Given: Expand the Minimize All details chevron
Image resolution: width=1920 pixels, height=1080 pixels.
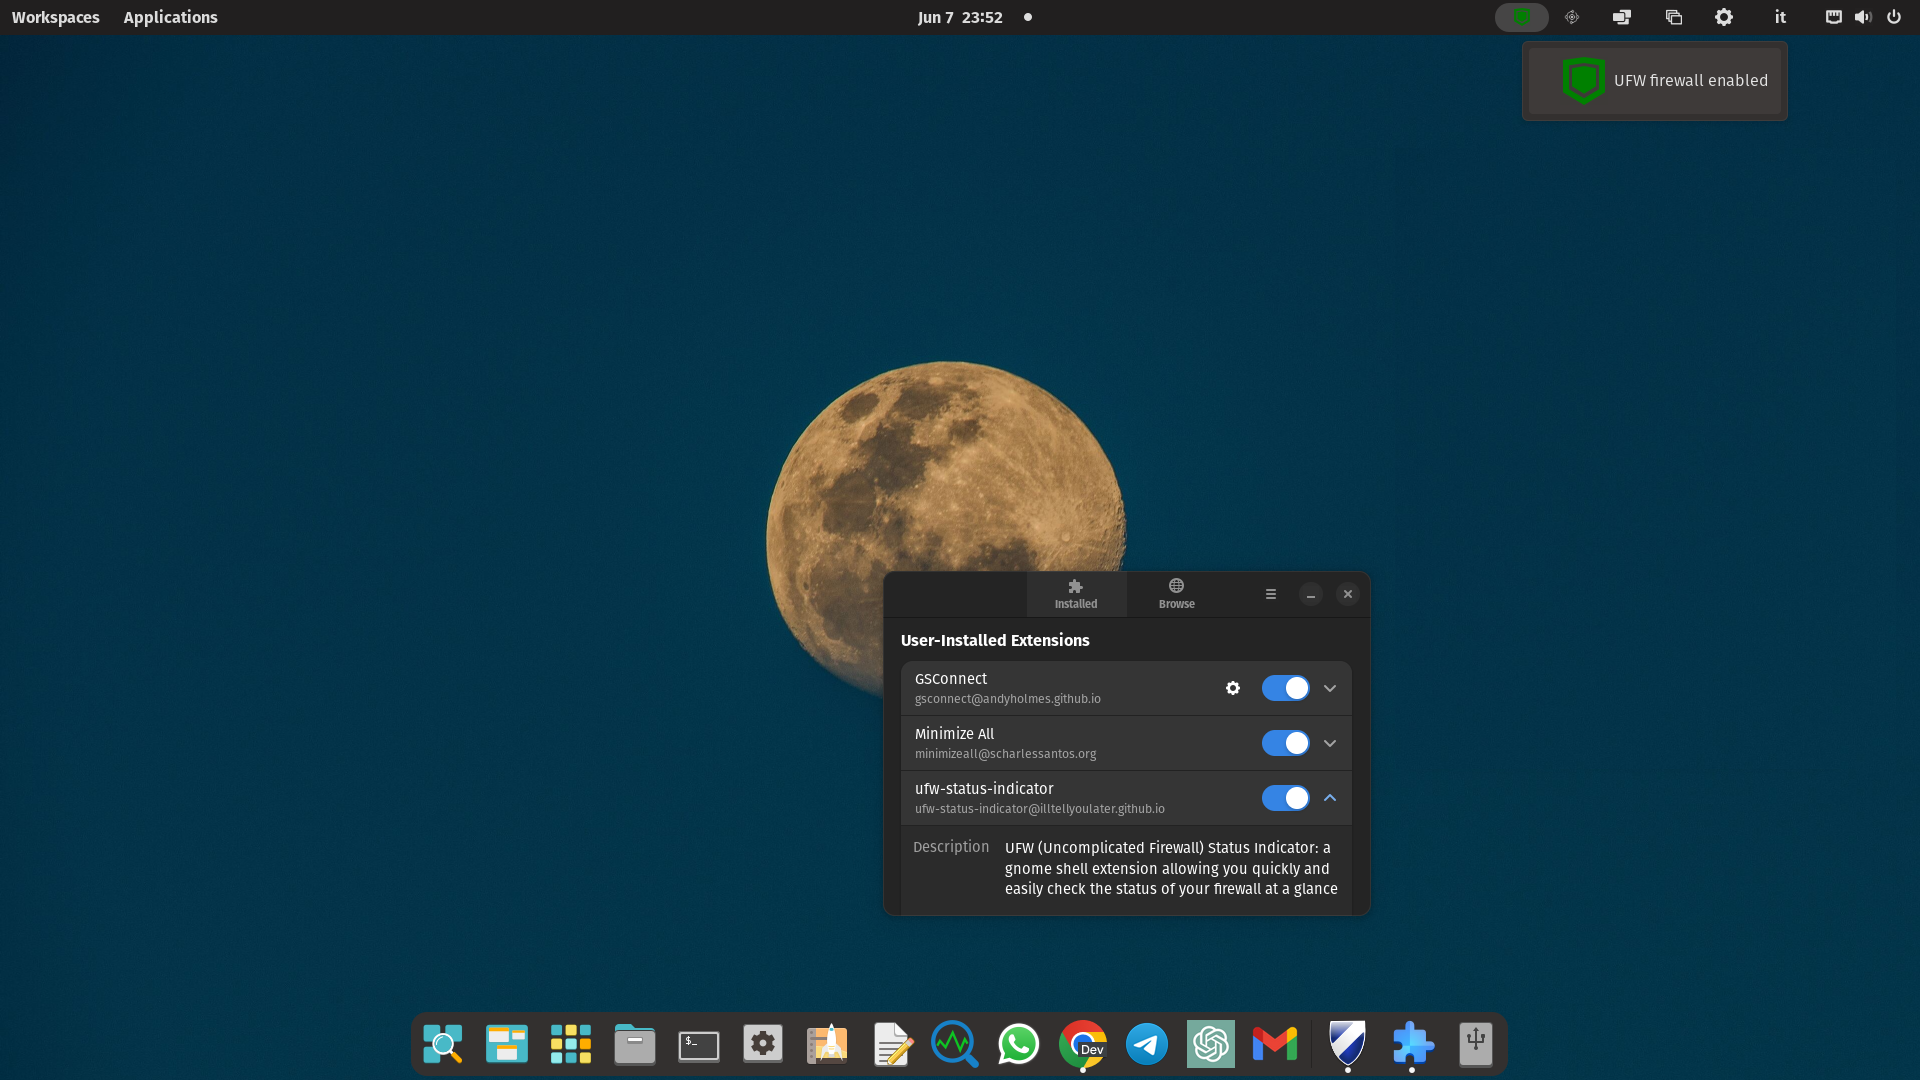Looking at the screenshot, I should tap(1330, 743).
